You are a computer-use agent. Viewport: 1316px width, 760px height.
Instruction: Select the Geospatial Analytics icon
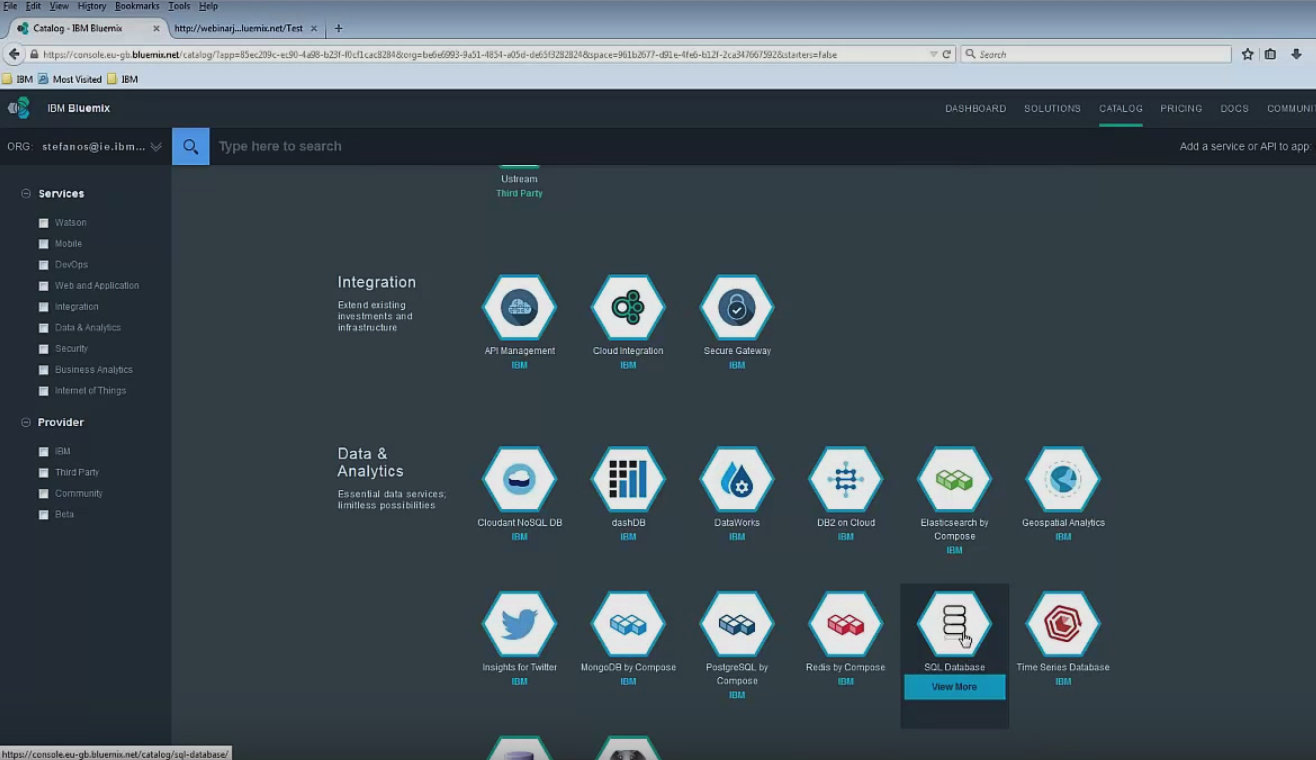click(1063, 480)
